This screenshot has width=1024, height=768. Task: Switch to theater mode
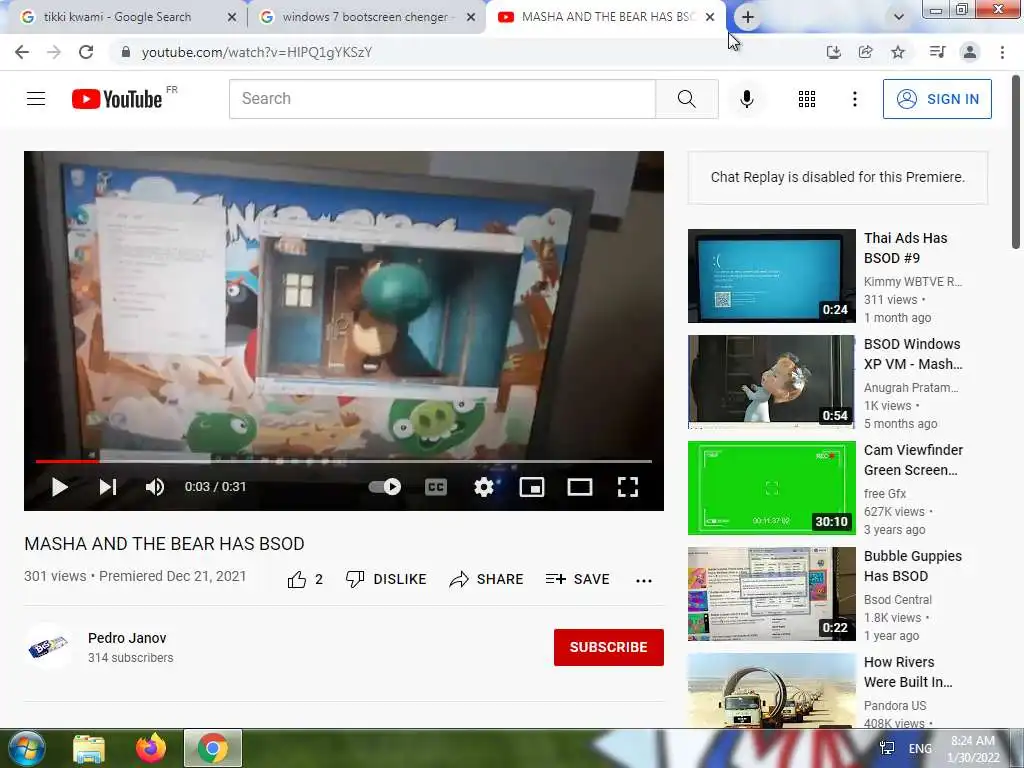tap(580, 487)
